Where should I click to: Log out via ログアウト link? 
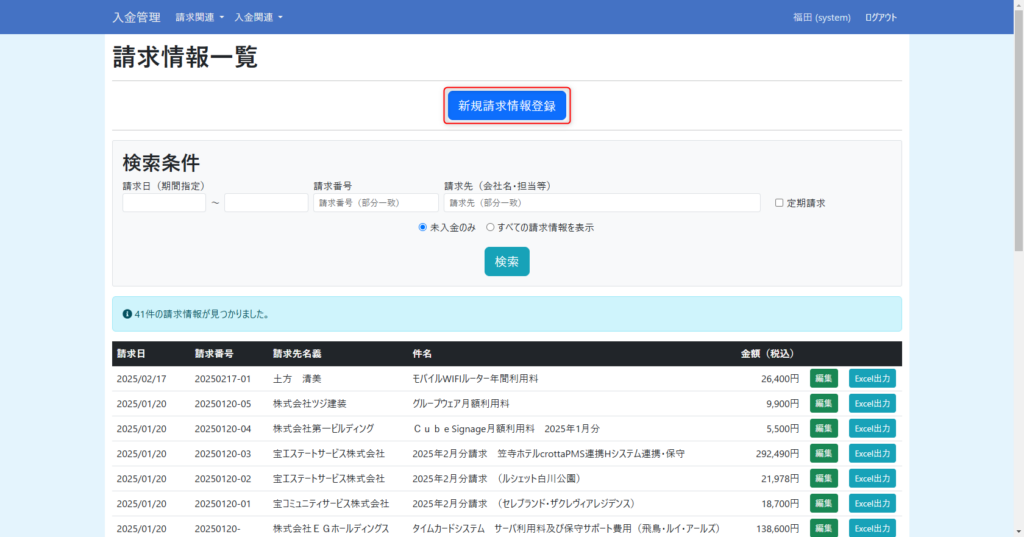coord(881,17)
